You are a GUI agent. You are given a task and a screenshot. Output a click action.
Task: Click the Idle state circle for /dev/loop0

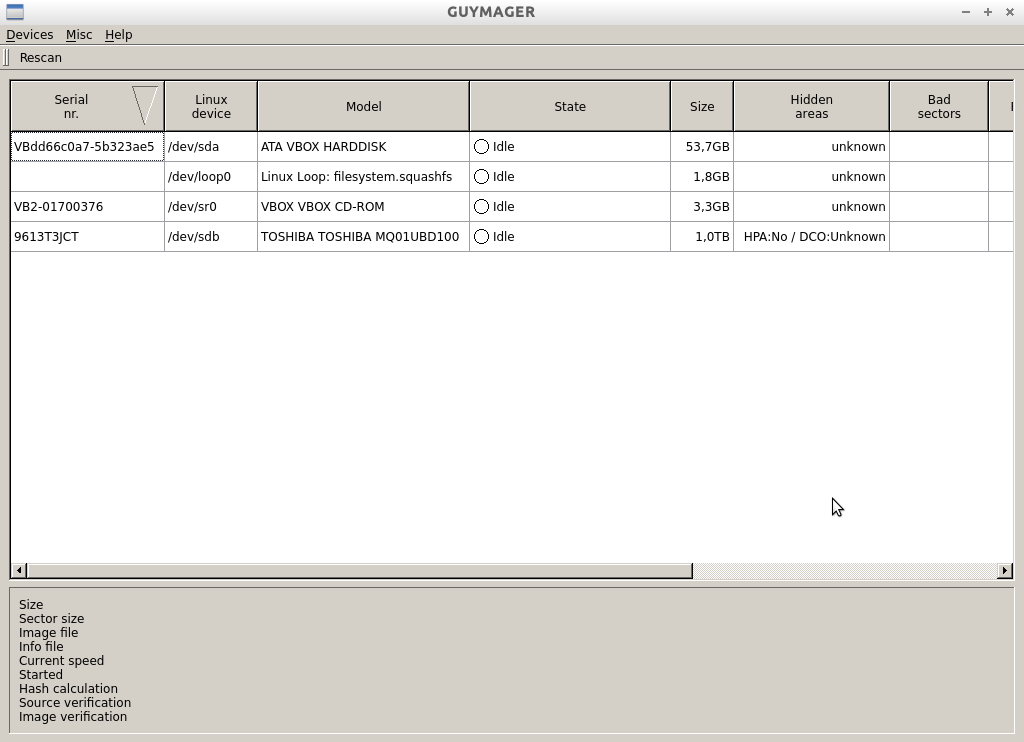[x=481, y=176]
